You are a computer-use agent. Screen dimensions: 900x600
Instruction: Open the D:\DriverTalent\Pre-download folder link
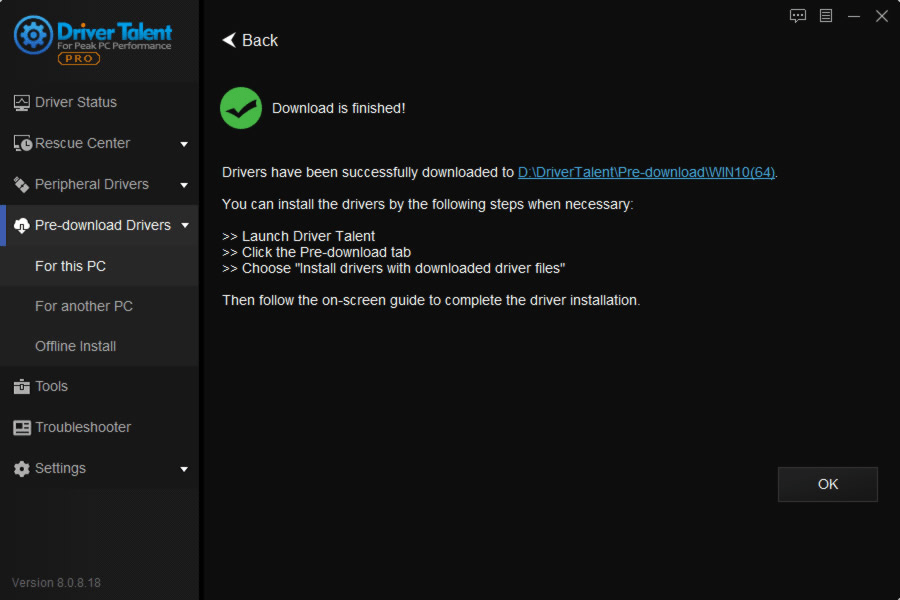pyautogui.click(x=646, y=172)
